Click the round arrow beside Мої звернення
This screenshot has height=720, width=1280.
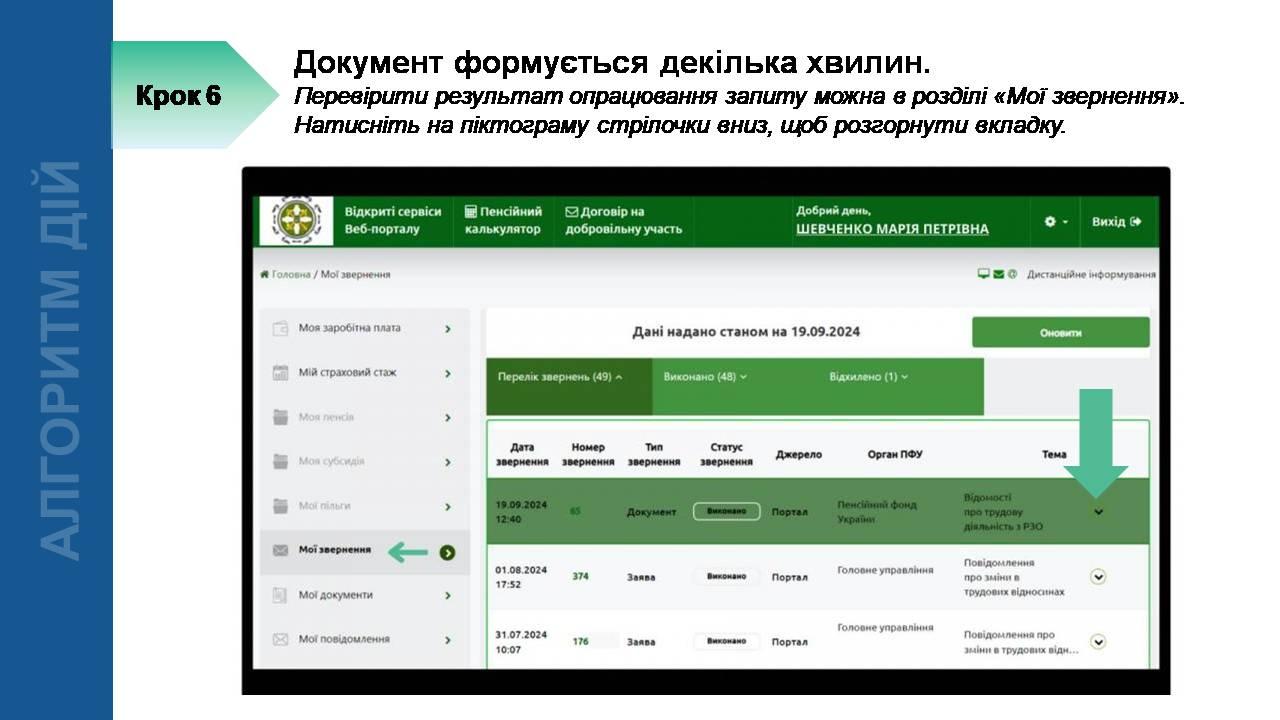447,552
